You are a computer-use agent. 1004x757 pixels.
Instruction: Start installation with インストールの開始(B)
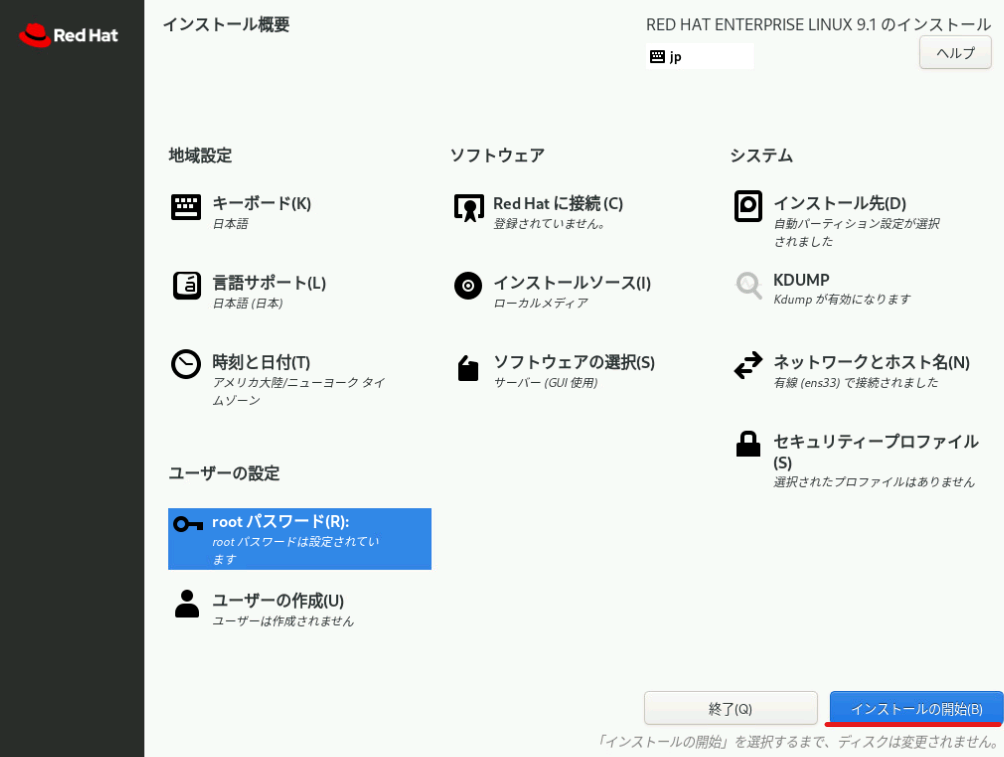916,708
